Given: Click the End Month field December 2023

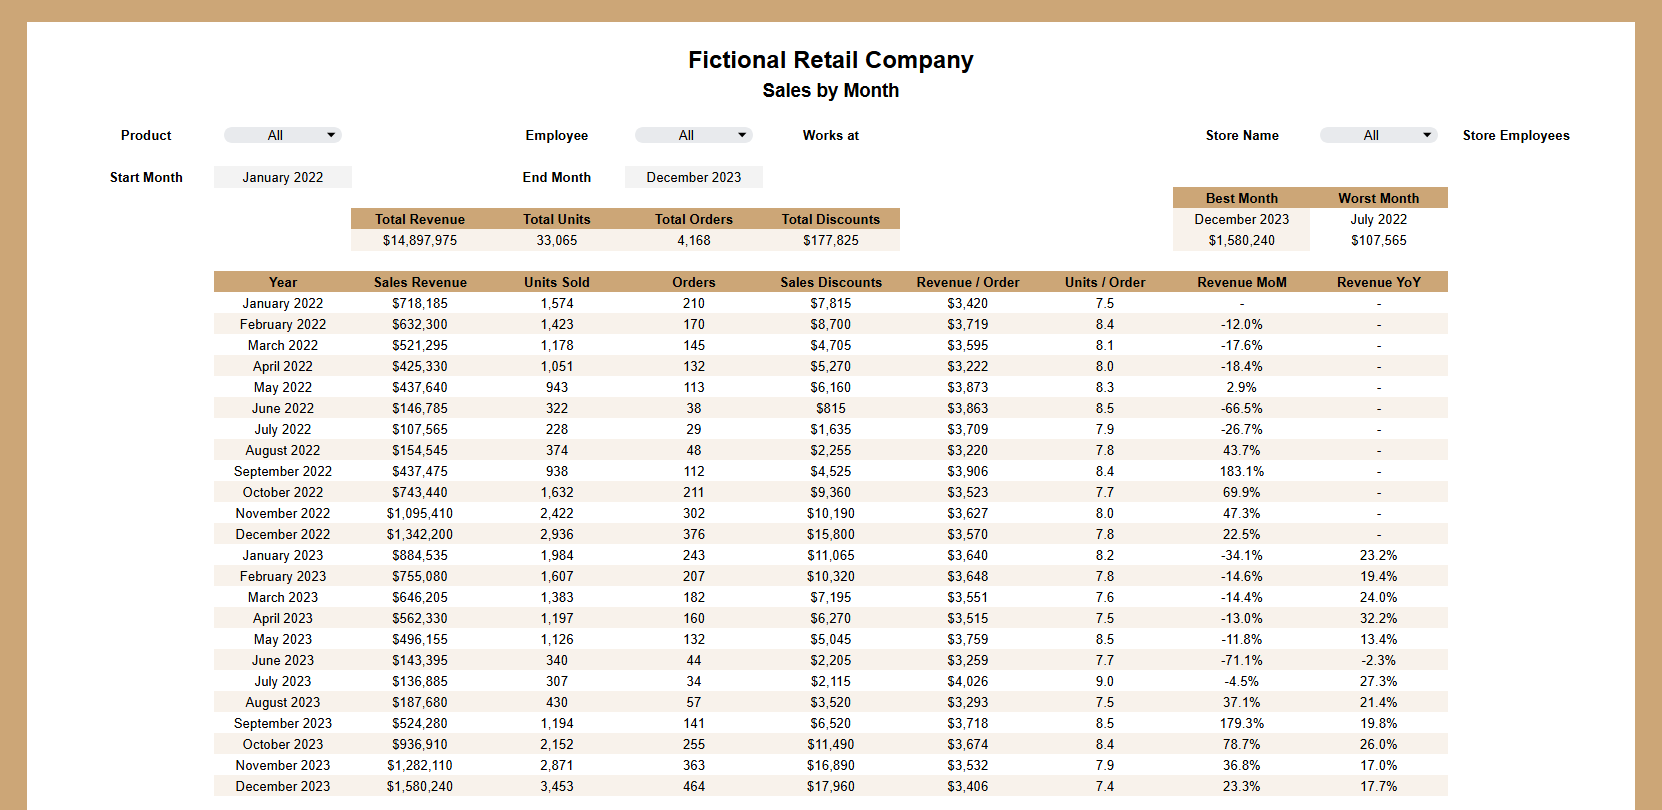Looking at the screenshot, I should (x=694, y=177).
